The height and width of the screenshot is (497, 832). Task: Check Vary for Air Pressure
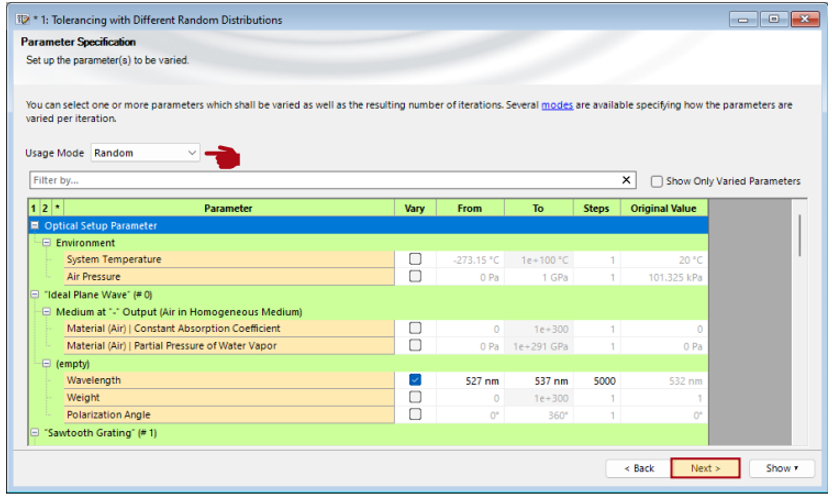(415, 276)
